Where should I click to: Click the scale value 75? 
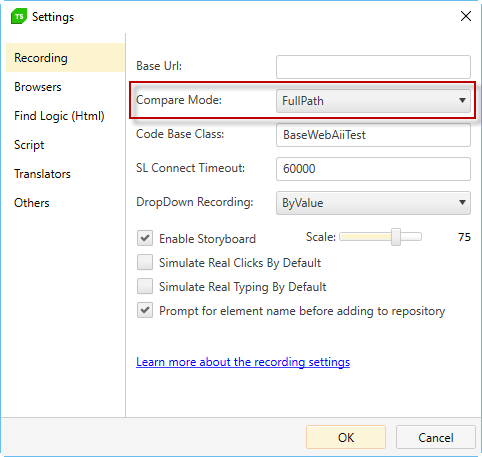[x=464, y=237]
